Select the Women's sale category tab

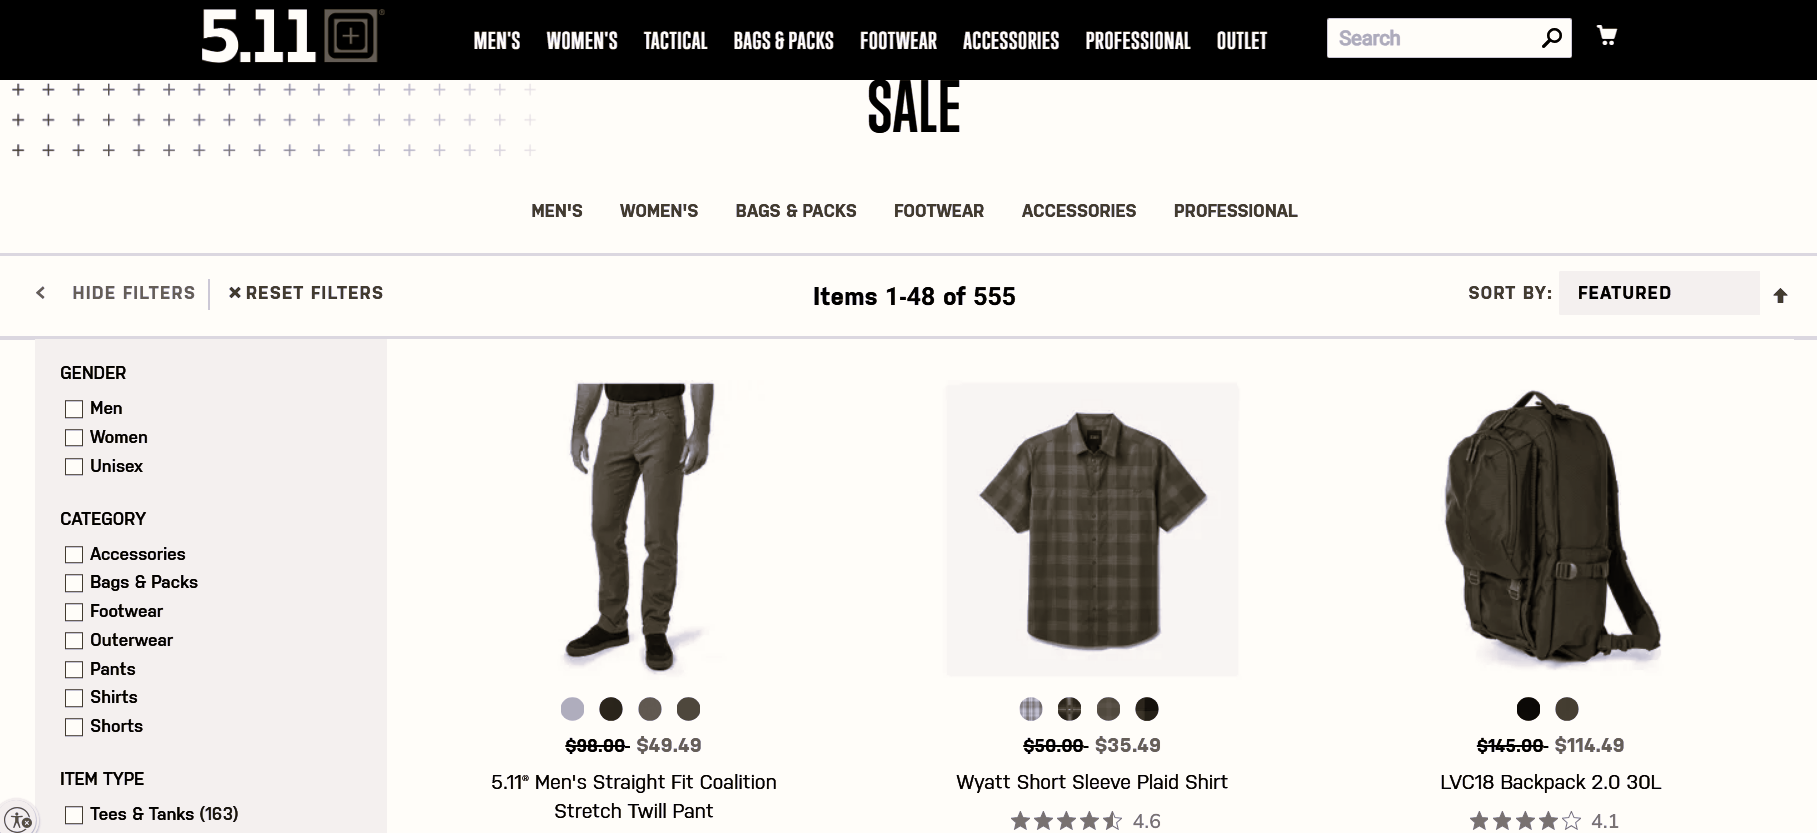click(658, 211)
